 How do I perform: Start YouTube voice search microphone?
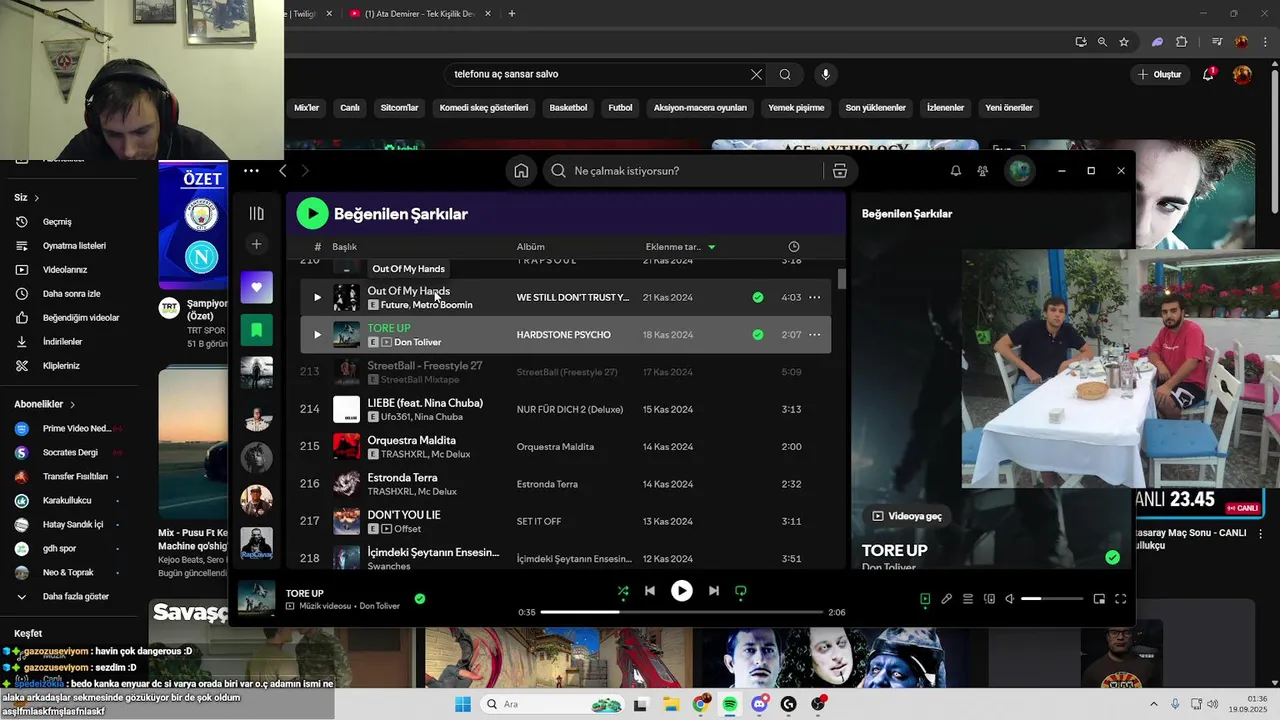point(825,74)
